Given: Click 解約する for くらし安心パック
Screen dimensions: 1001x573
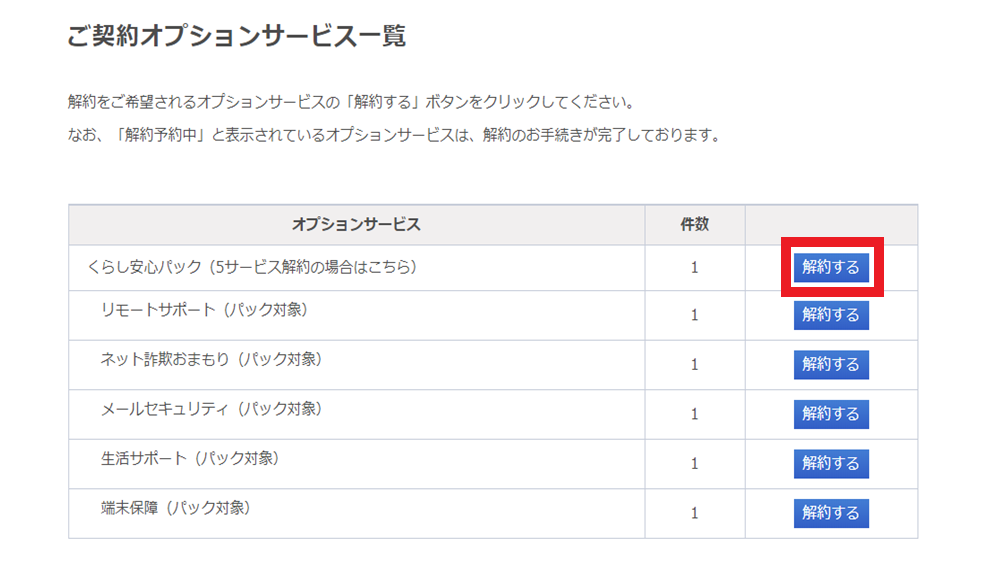Looking at the screenshot, I should point(831,267).
